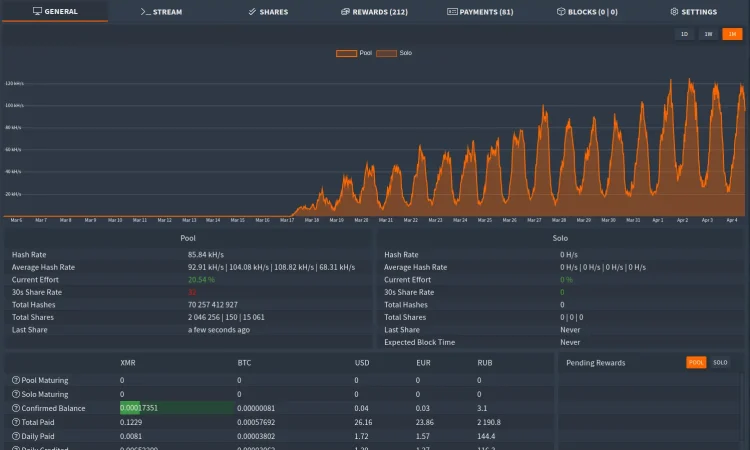Click the green Confirmed Balance progress bar
750x450 pixels.
(x=176, y=408)
